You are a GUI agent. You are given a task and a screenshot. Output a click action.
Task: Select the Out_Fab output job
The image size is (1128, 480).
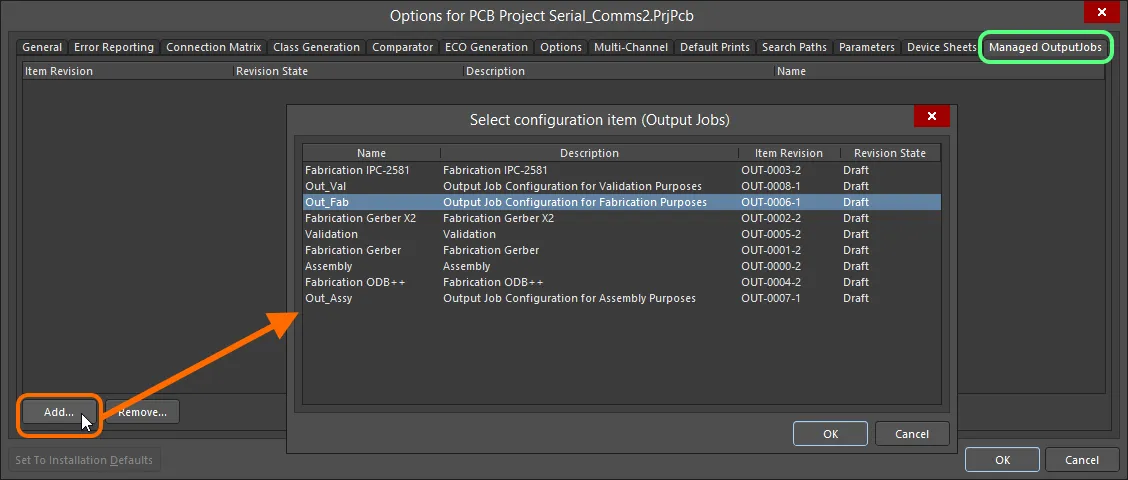(x=622, y=202)
